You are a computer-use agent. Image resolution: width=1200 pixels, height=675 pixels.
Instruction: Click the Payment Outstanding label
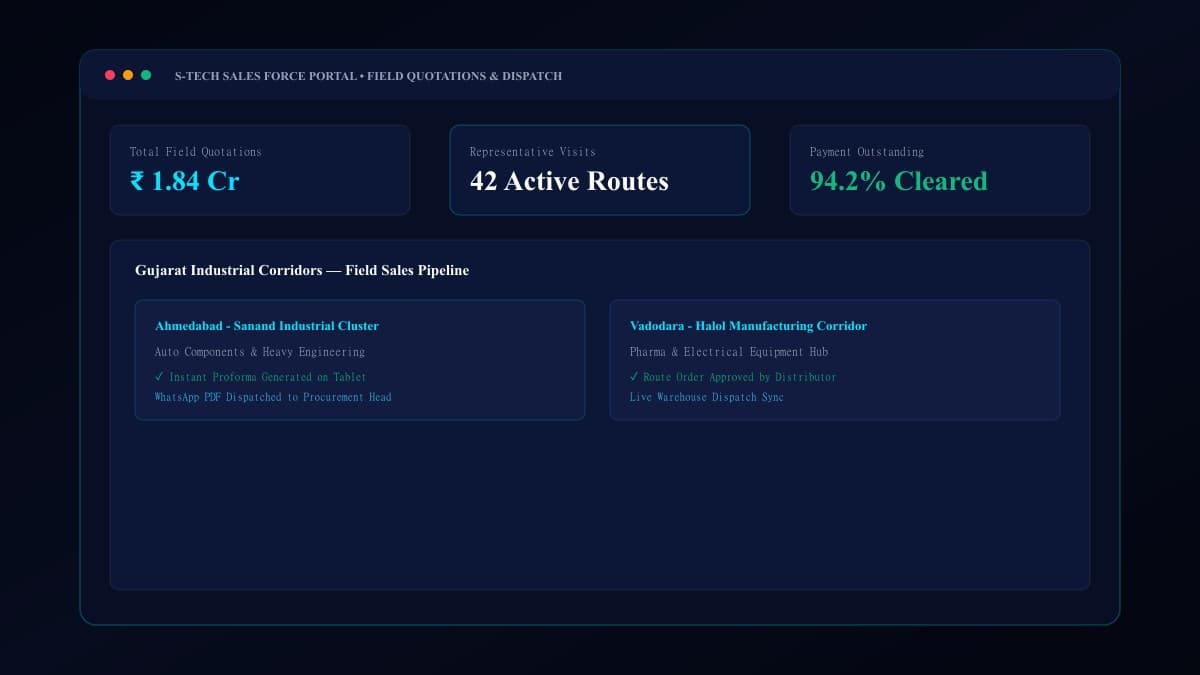point(867,152)
